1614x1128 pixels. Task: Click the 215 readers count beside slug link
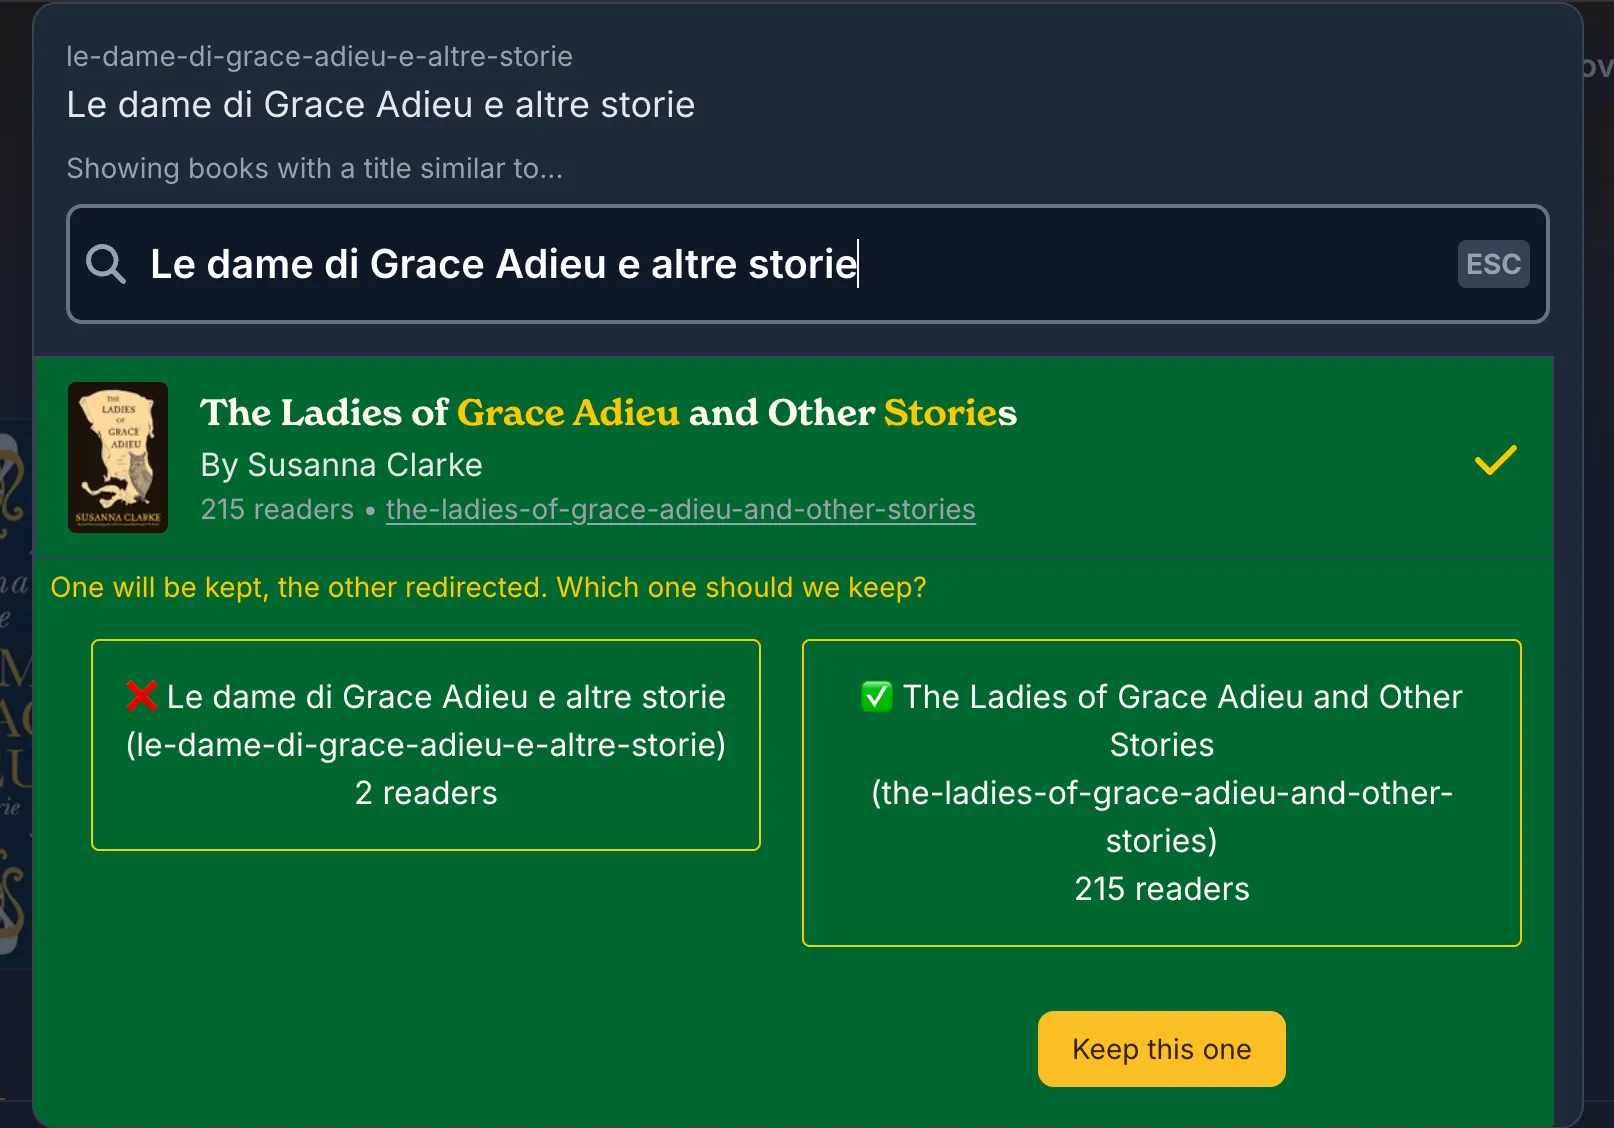coord(277,510)
